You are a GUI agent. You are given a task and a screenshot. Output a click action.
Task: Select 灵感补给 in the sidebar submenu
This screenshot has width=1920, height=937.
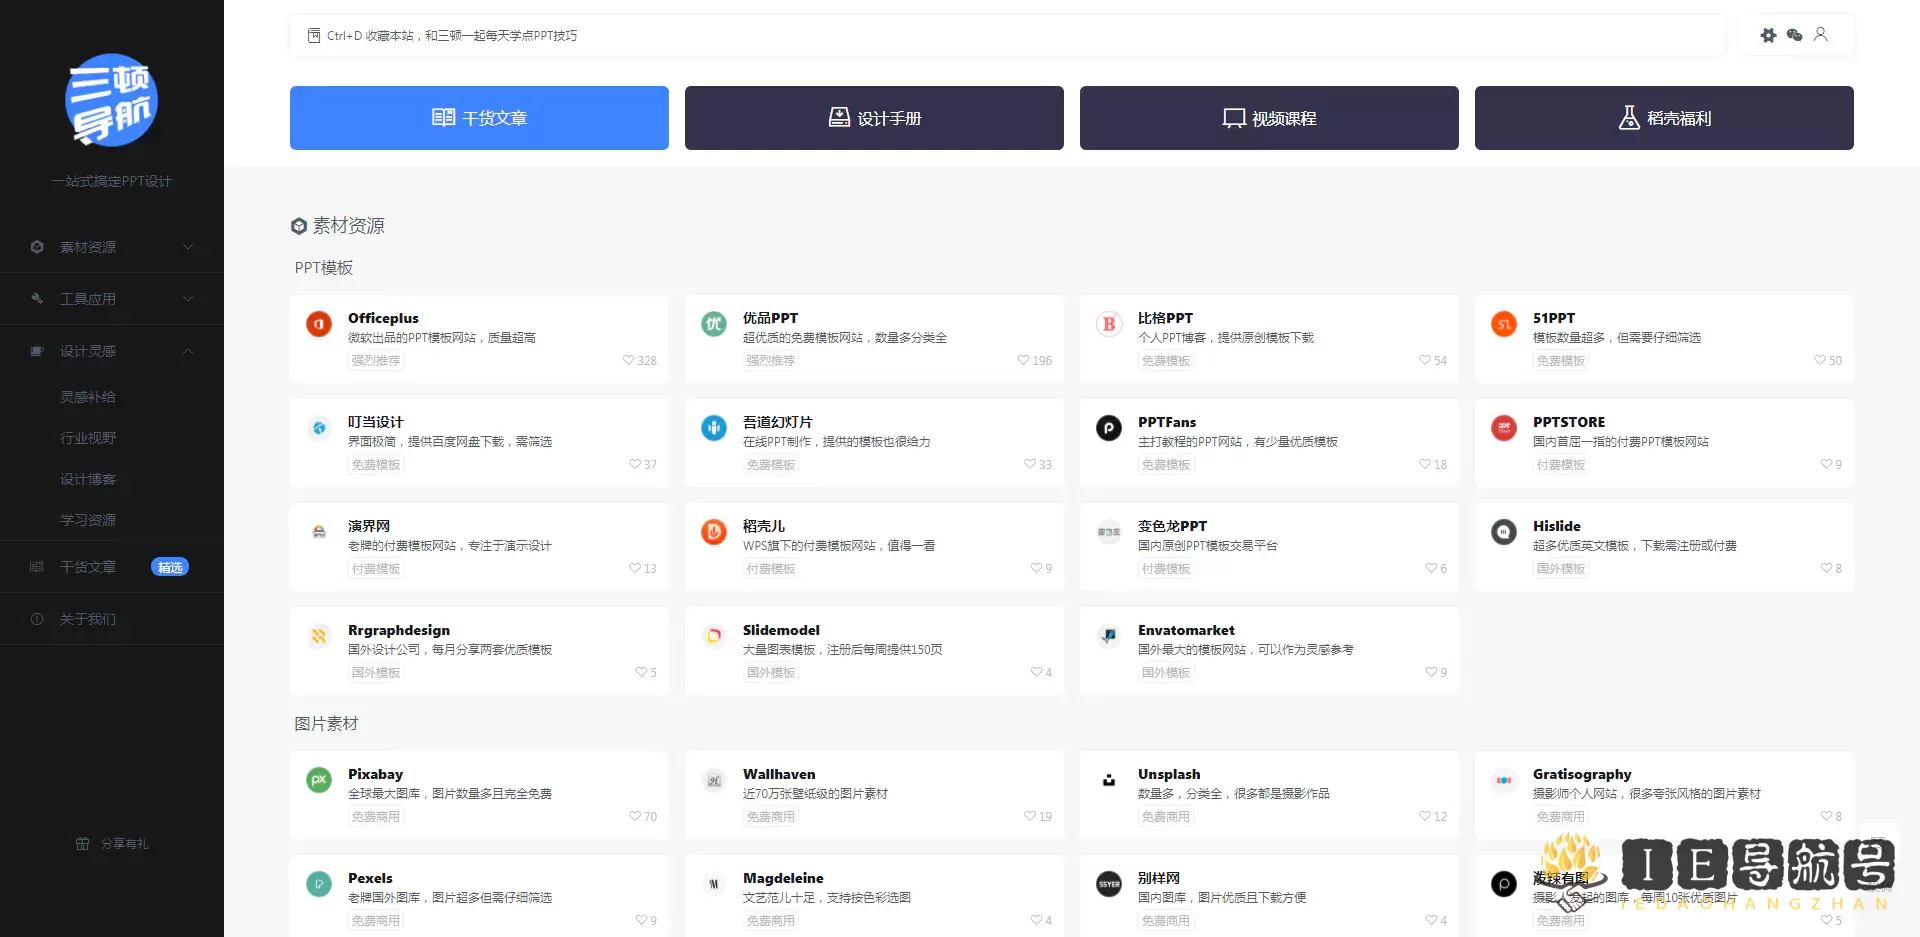click(x=88, y=397)
